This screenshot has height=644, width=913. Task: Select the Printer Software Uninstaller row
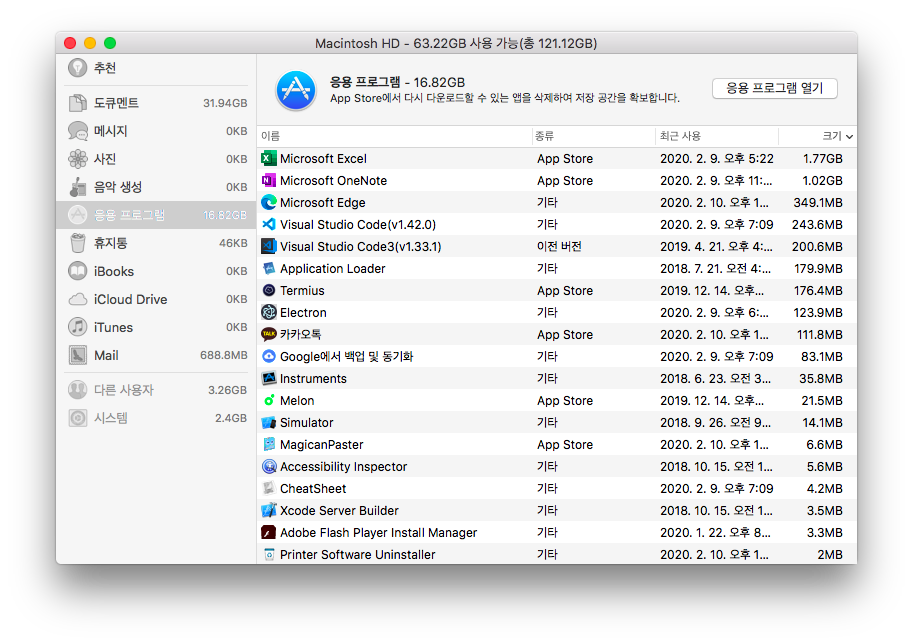click(x=557, y=554)
